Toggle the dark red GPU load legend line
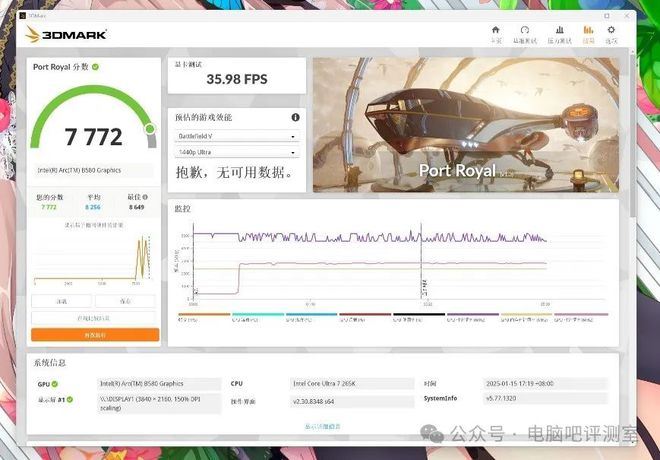This screenshot has width=660, height=460. click(x=365, y=316)
